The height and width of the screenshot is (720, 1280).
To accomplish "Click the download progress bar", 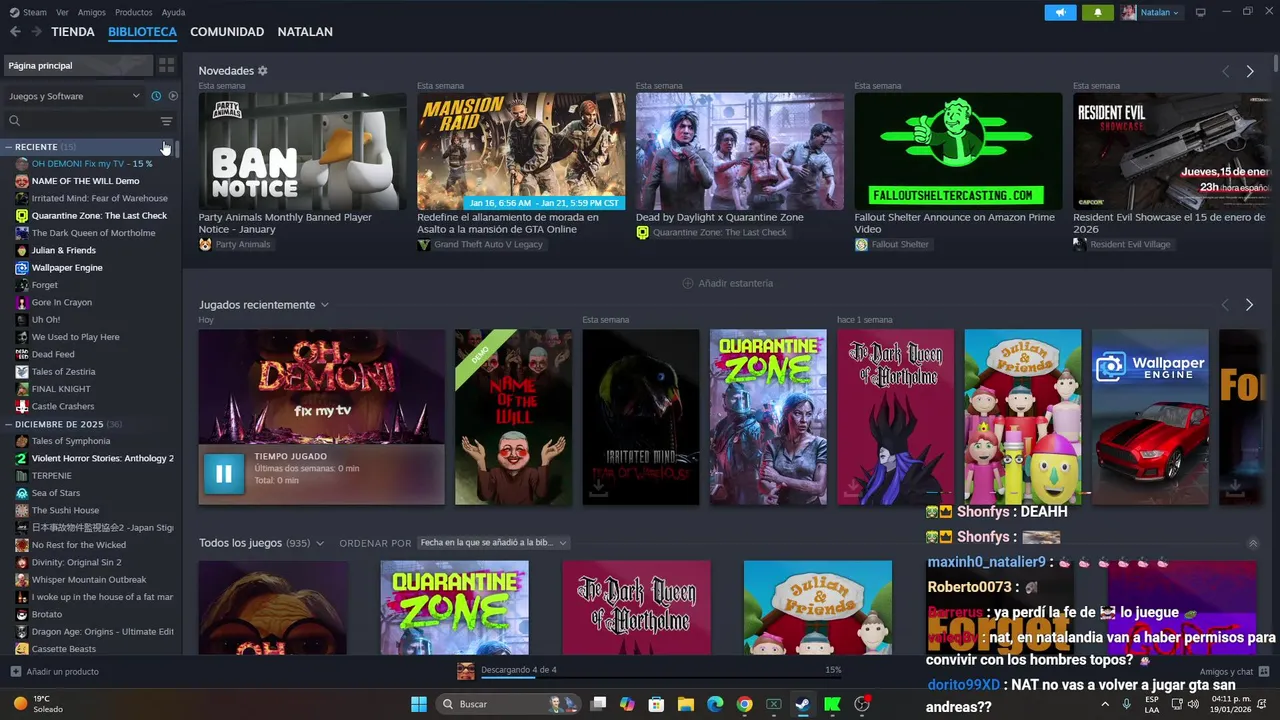I will pos(661,677).
